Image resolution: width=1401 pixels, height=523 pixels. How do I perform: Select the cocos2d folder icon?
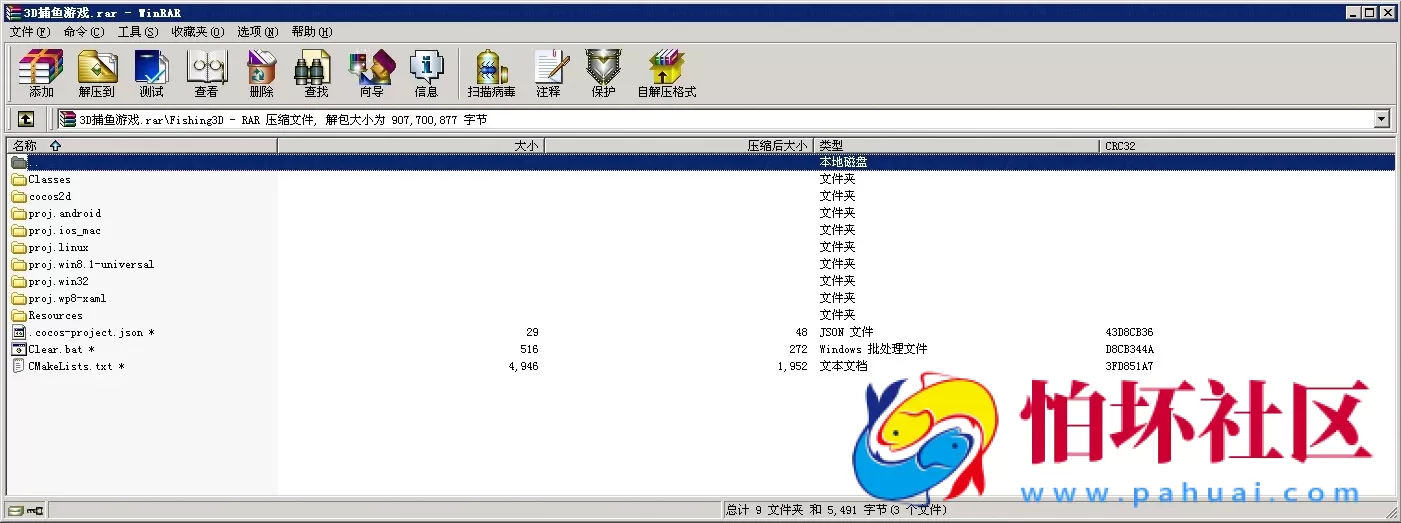pyautogui.click(x=19, y=196)
